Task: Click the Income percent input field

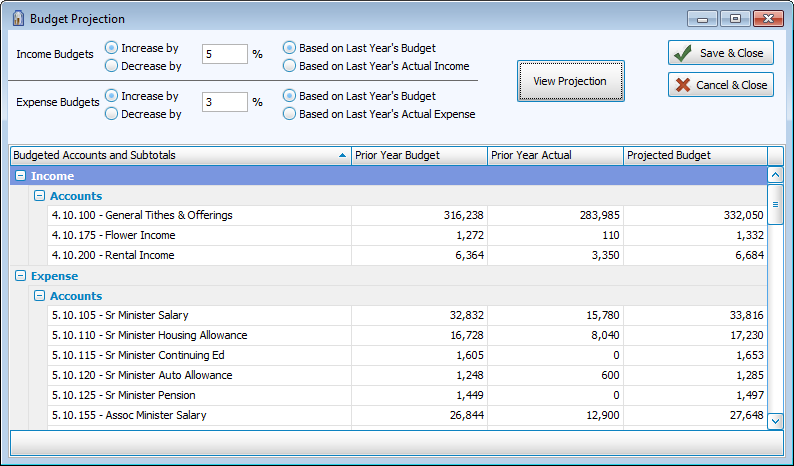Action: tap(224, 54)
